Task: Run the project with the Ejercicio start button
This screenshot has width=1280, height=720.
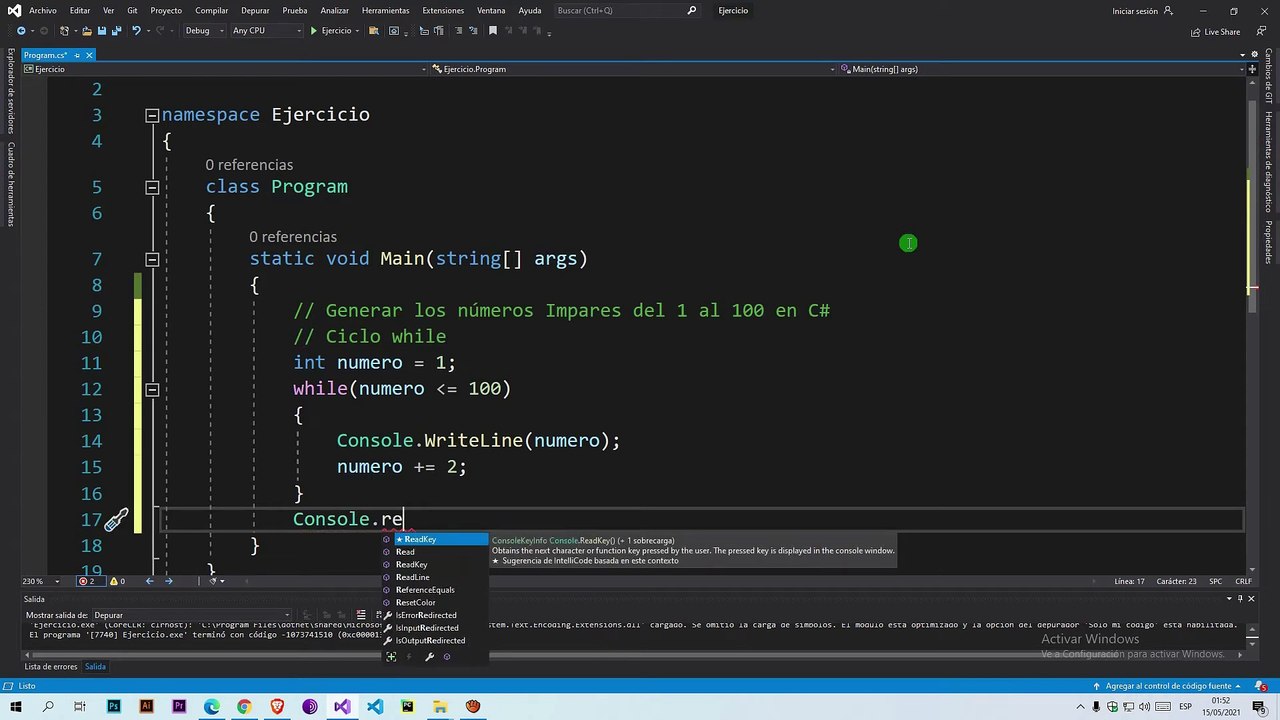Action: tap(330, 31)
